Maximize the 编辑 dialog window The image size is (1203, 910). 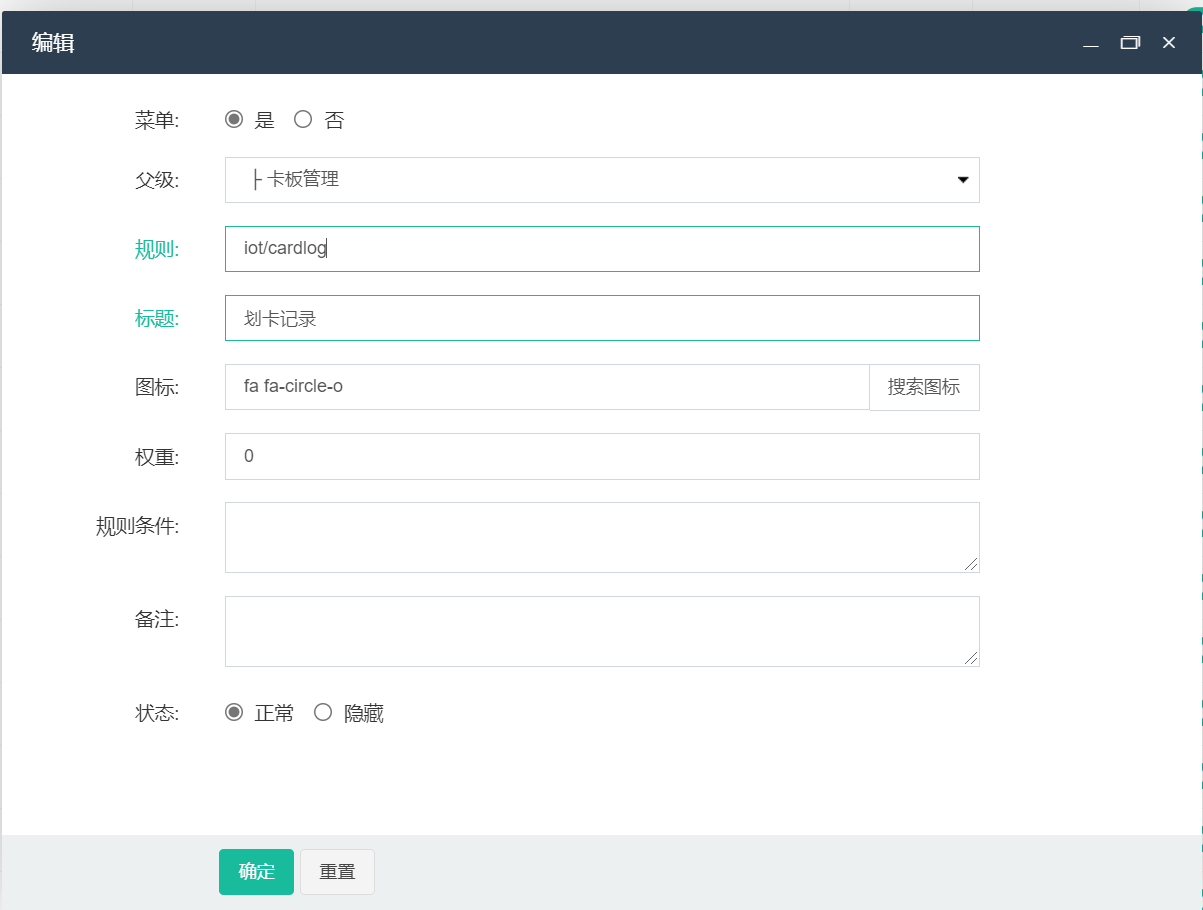tap(1130, 43)
